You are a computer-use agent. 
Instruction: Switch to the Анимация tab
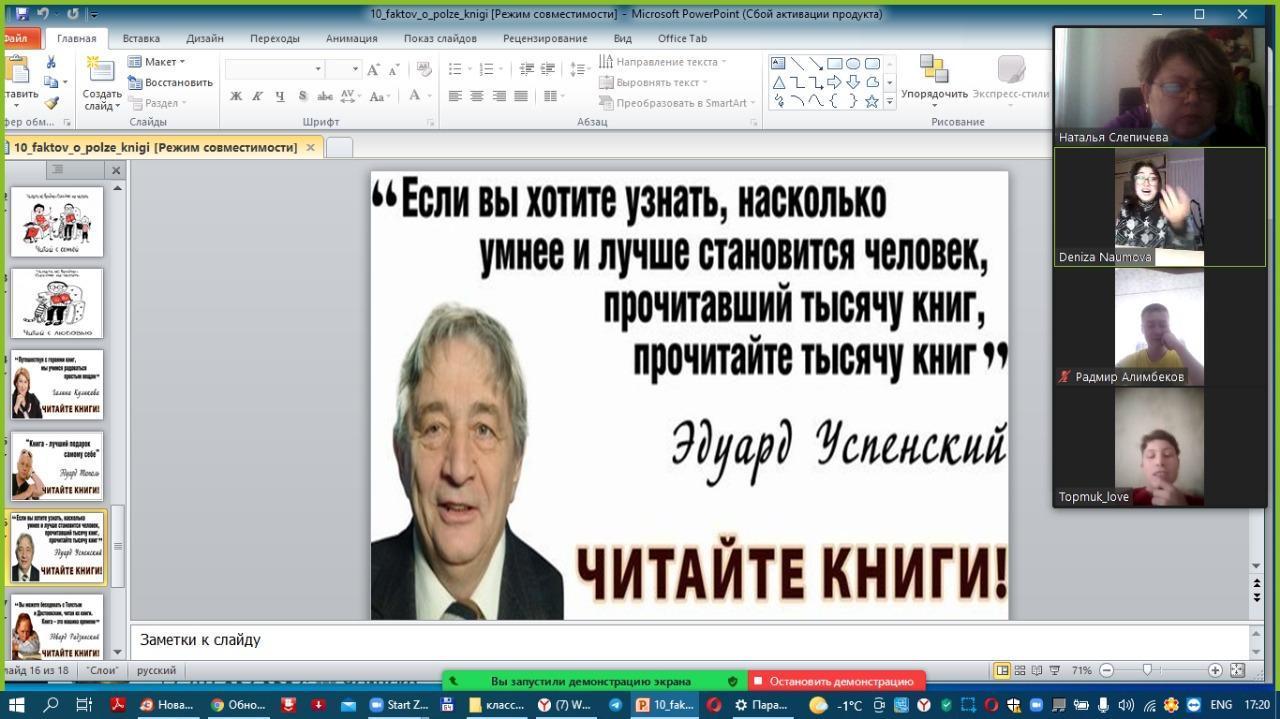(x=351, y=39)
